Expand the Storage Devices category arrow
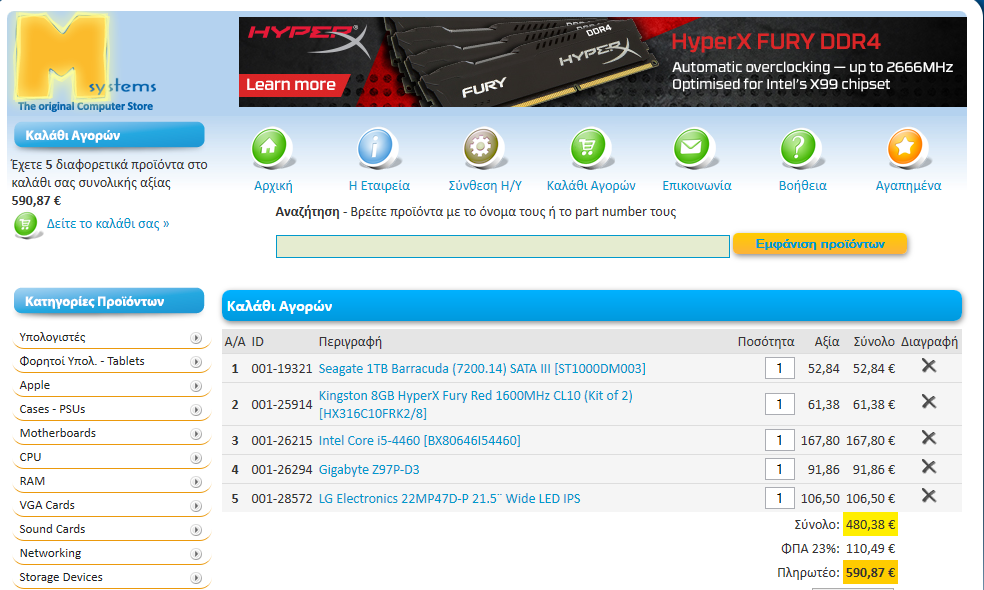The image size is (984, 590). click(x=196, y=578)
